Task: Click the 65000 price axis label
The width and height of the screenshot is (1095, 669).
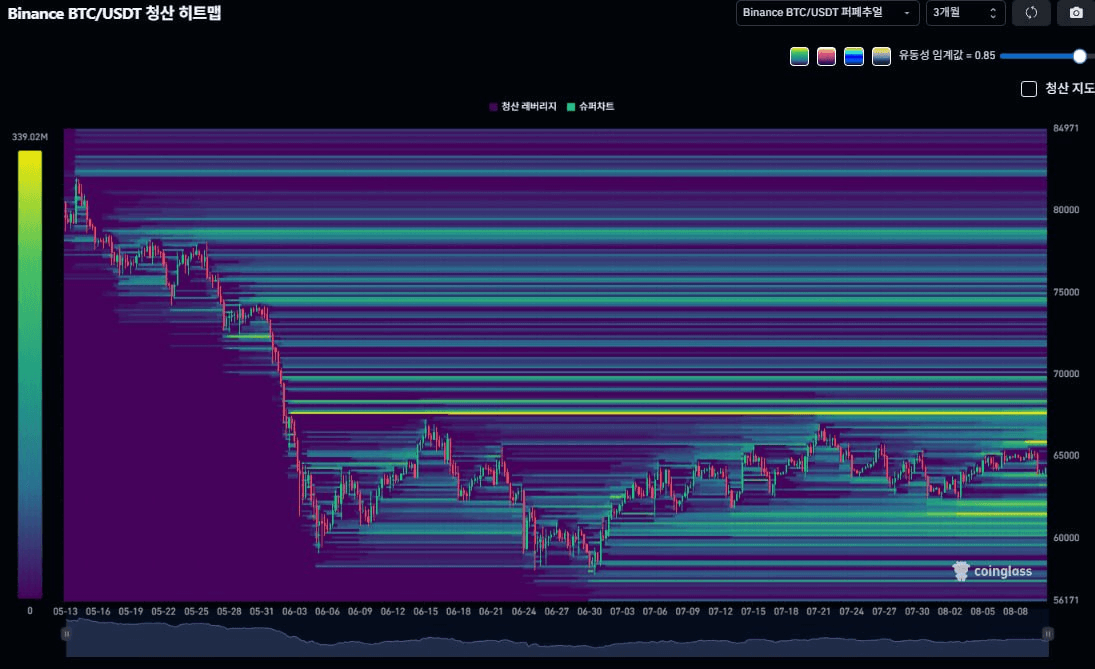Action: coord(1066,455)
